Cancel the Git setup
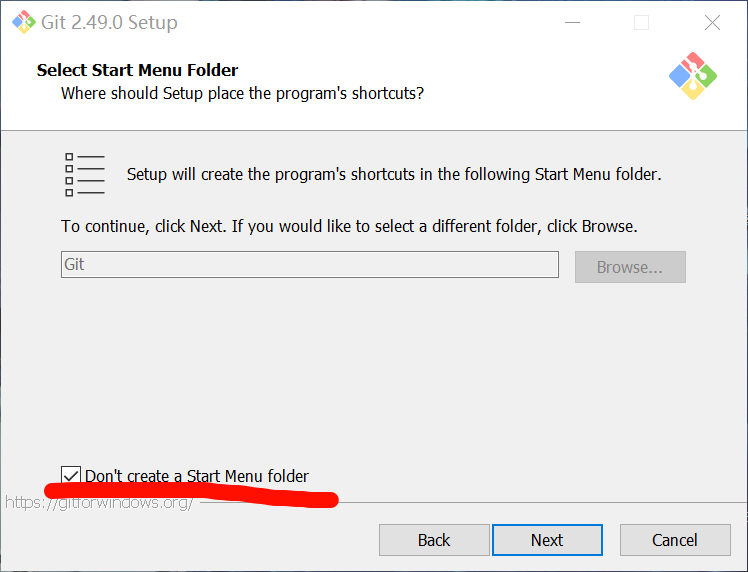748x572 pixels. click(675, 540)
